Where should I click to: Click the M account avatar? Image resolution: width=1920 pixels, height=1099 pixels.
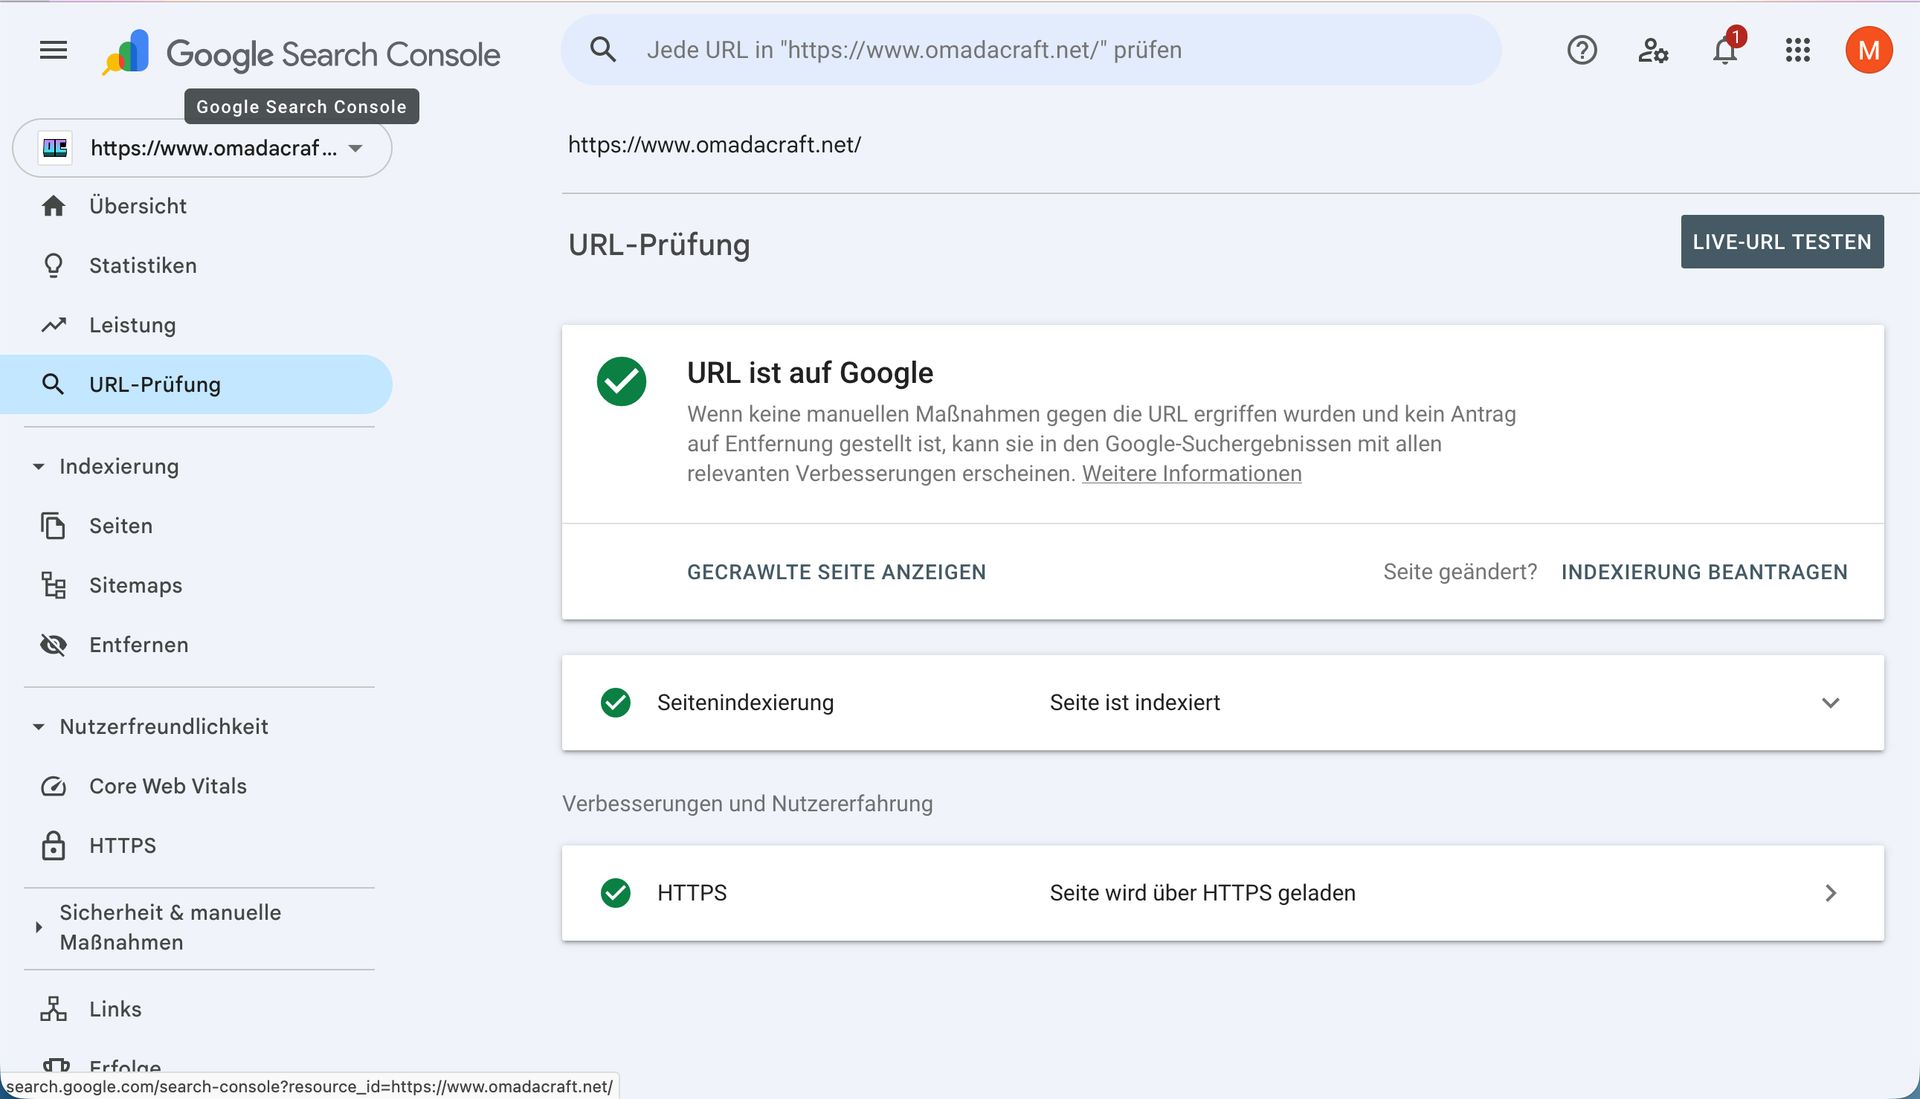tap(1868, 50)
